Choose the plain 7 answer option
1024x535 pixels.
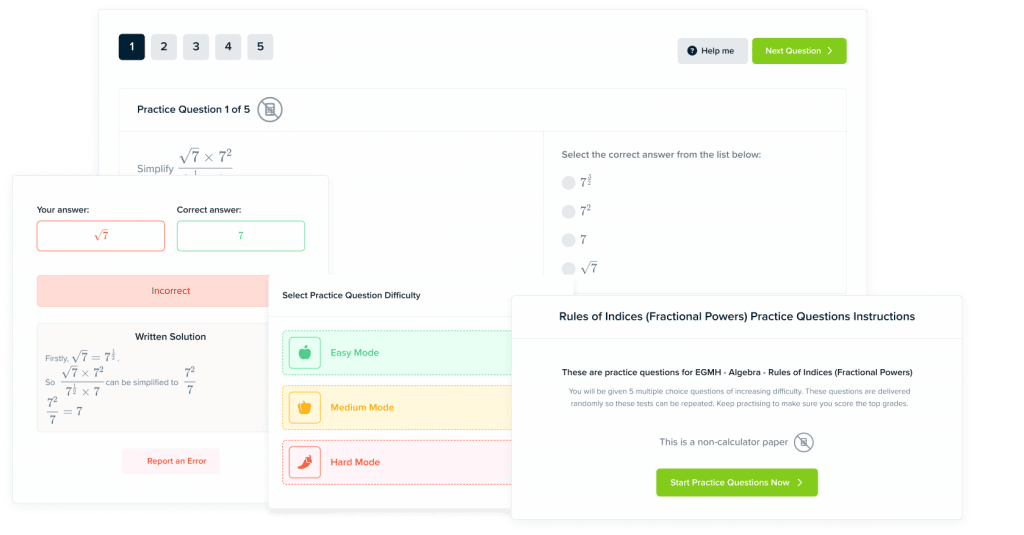569,240
